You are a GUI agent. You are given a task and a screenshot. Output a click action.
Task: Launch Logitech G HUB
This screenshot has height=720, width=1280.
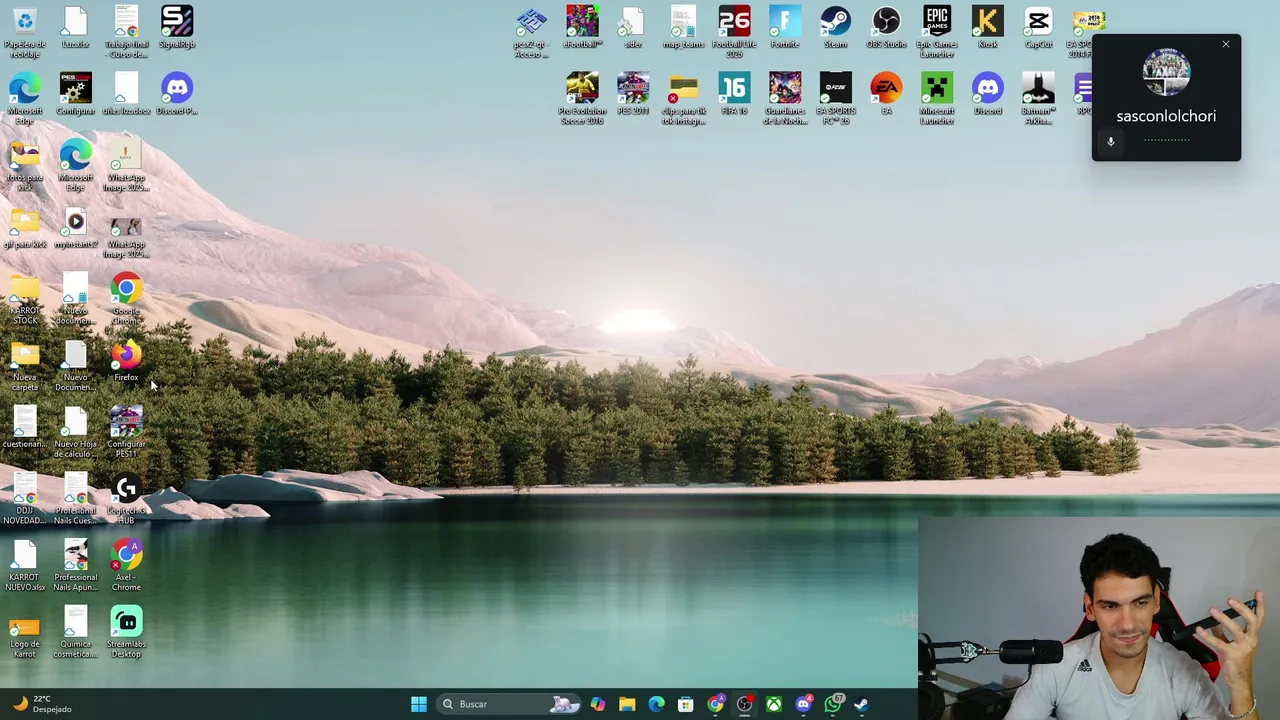click(x=126, y=499)
